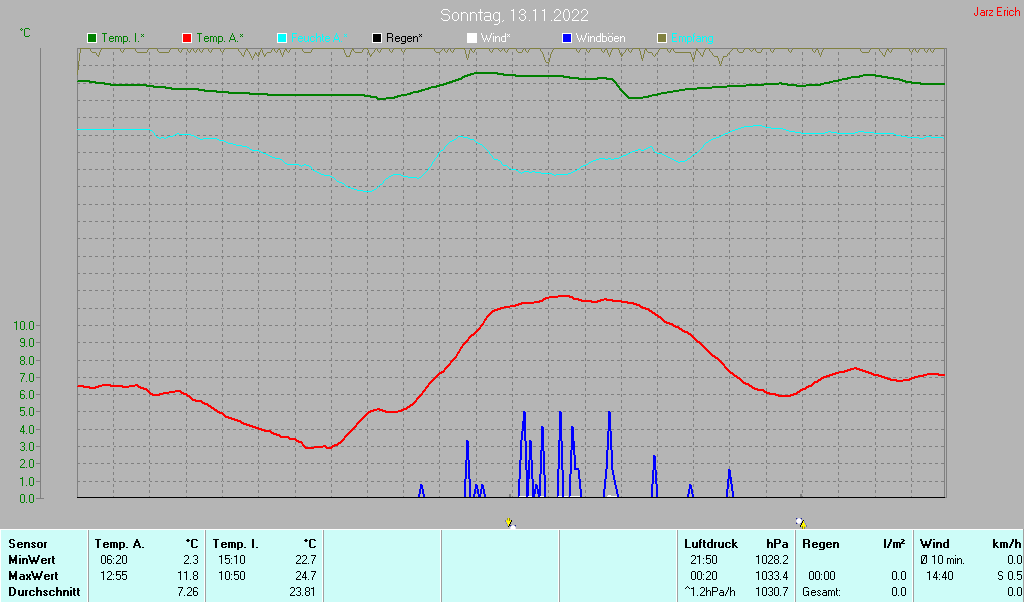
Task: Click the Regen* legend label
Action: coord(404,39)
